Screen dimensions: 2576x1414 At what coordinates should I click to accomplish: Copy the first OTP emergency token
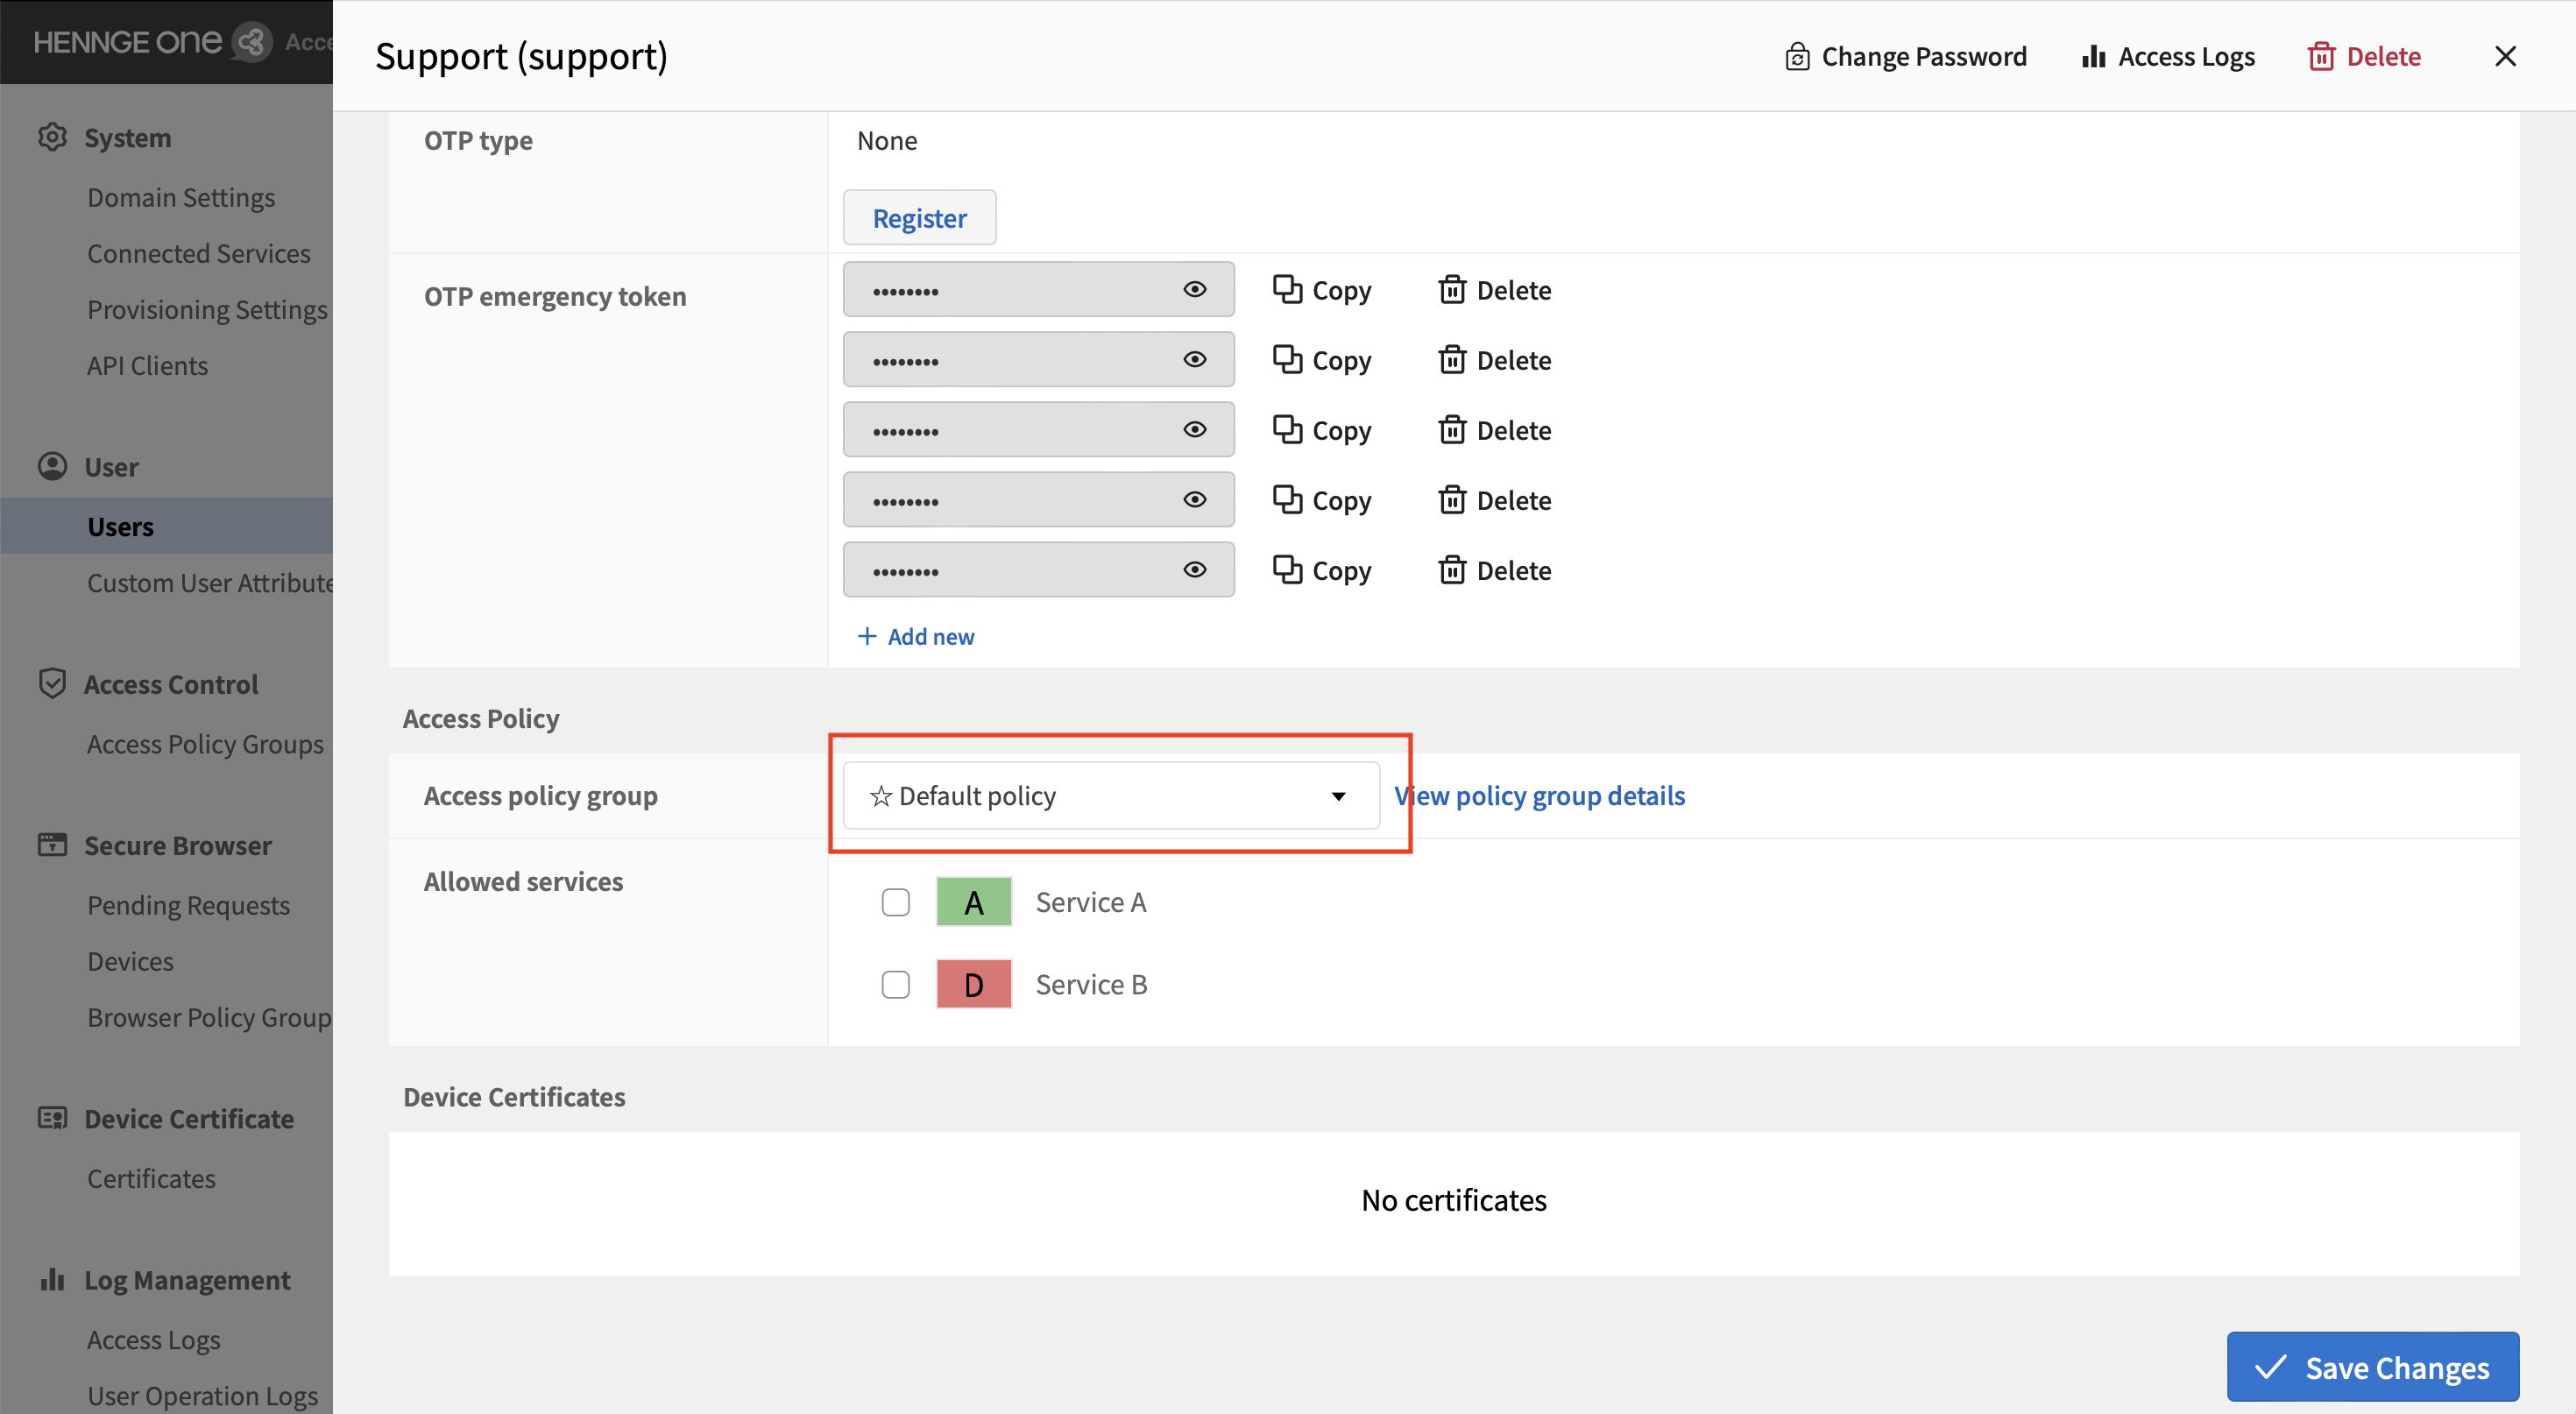coord(1321,290)
